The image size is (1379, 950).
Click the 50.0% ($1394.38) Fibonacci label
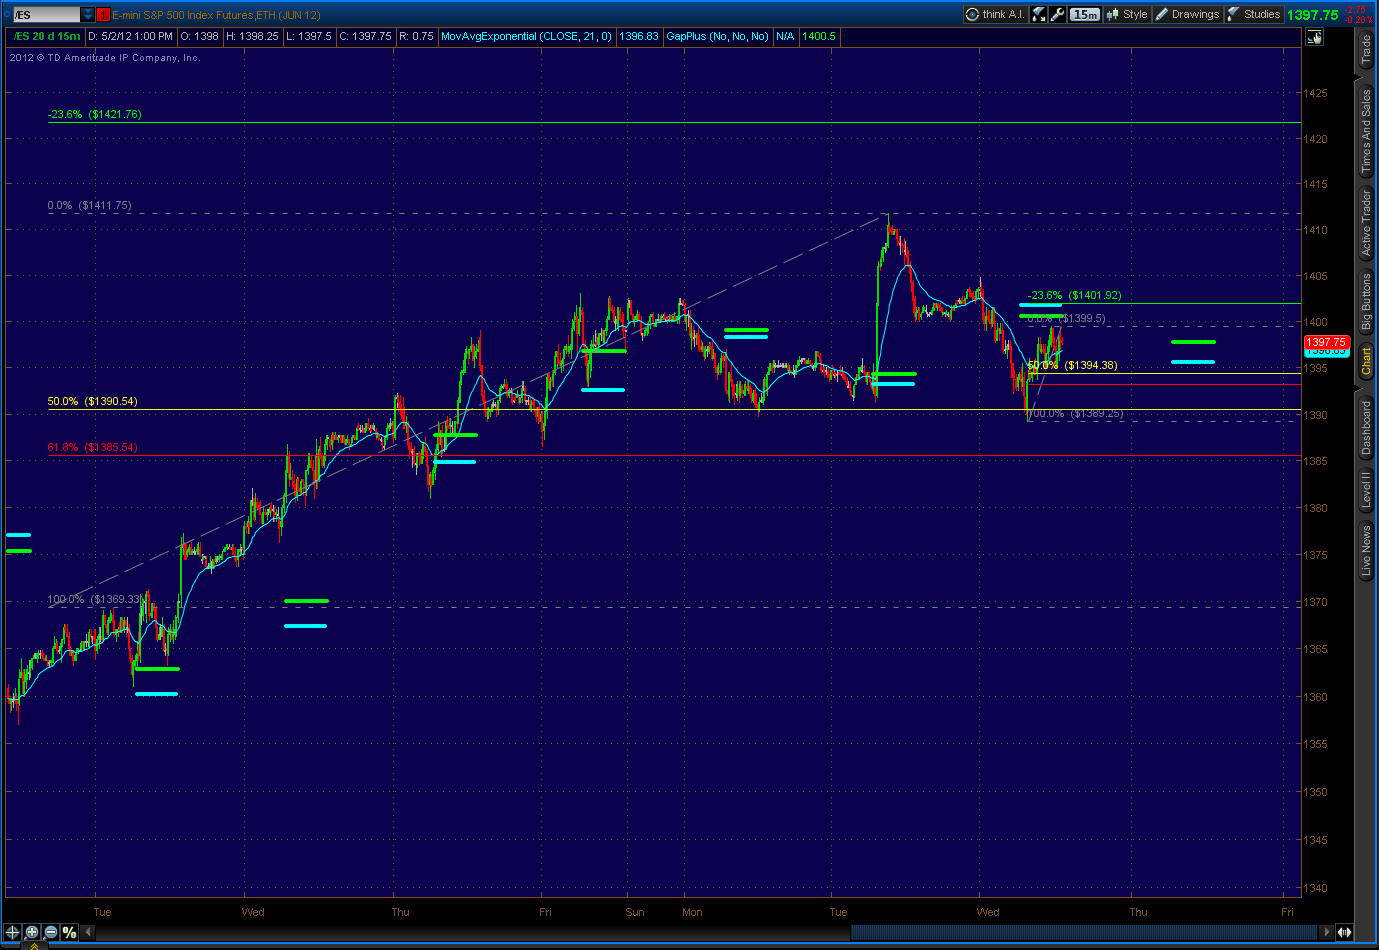pos(1073,365)
